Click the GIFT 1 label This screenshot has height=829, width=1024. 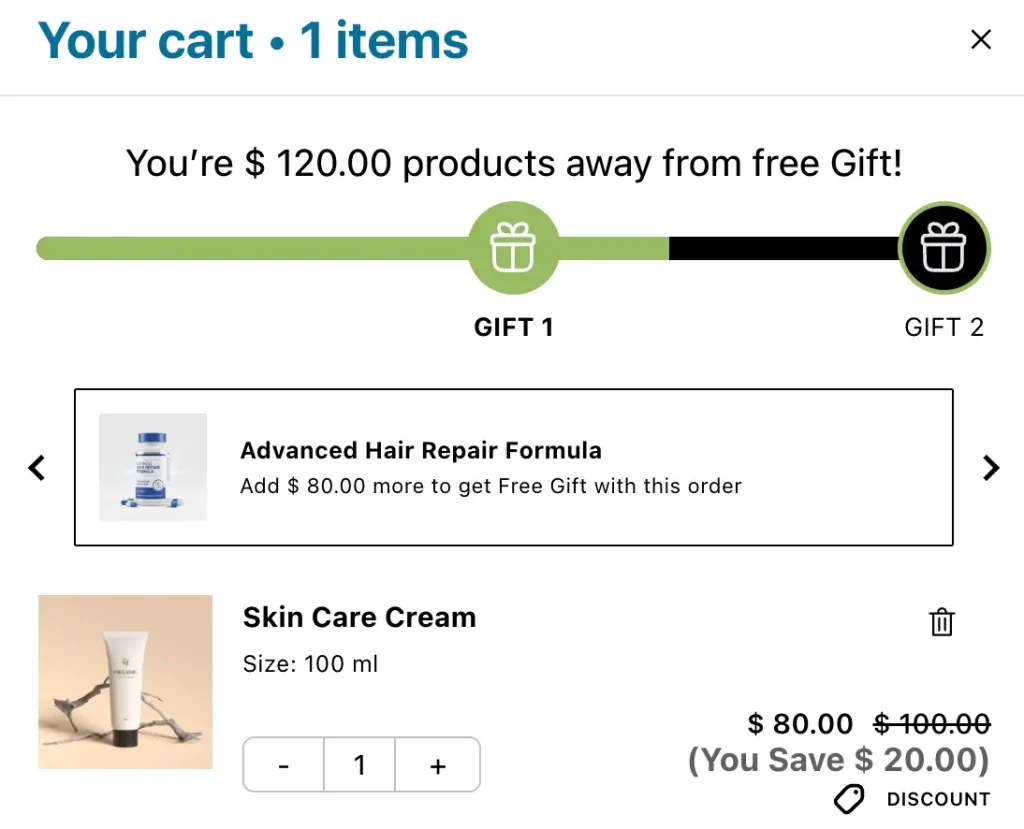(513, 327)
